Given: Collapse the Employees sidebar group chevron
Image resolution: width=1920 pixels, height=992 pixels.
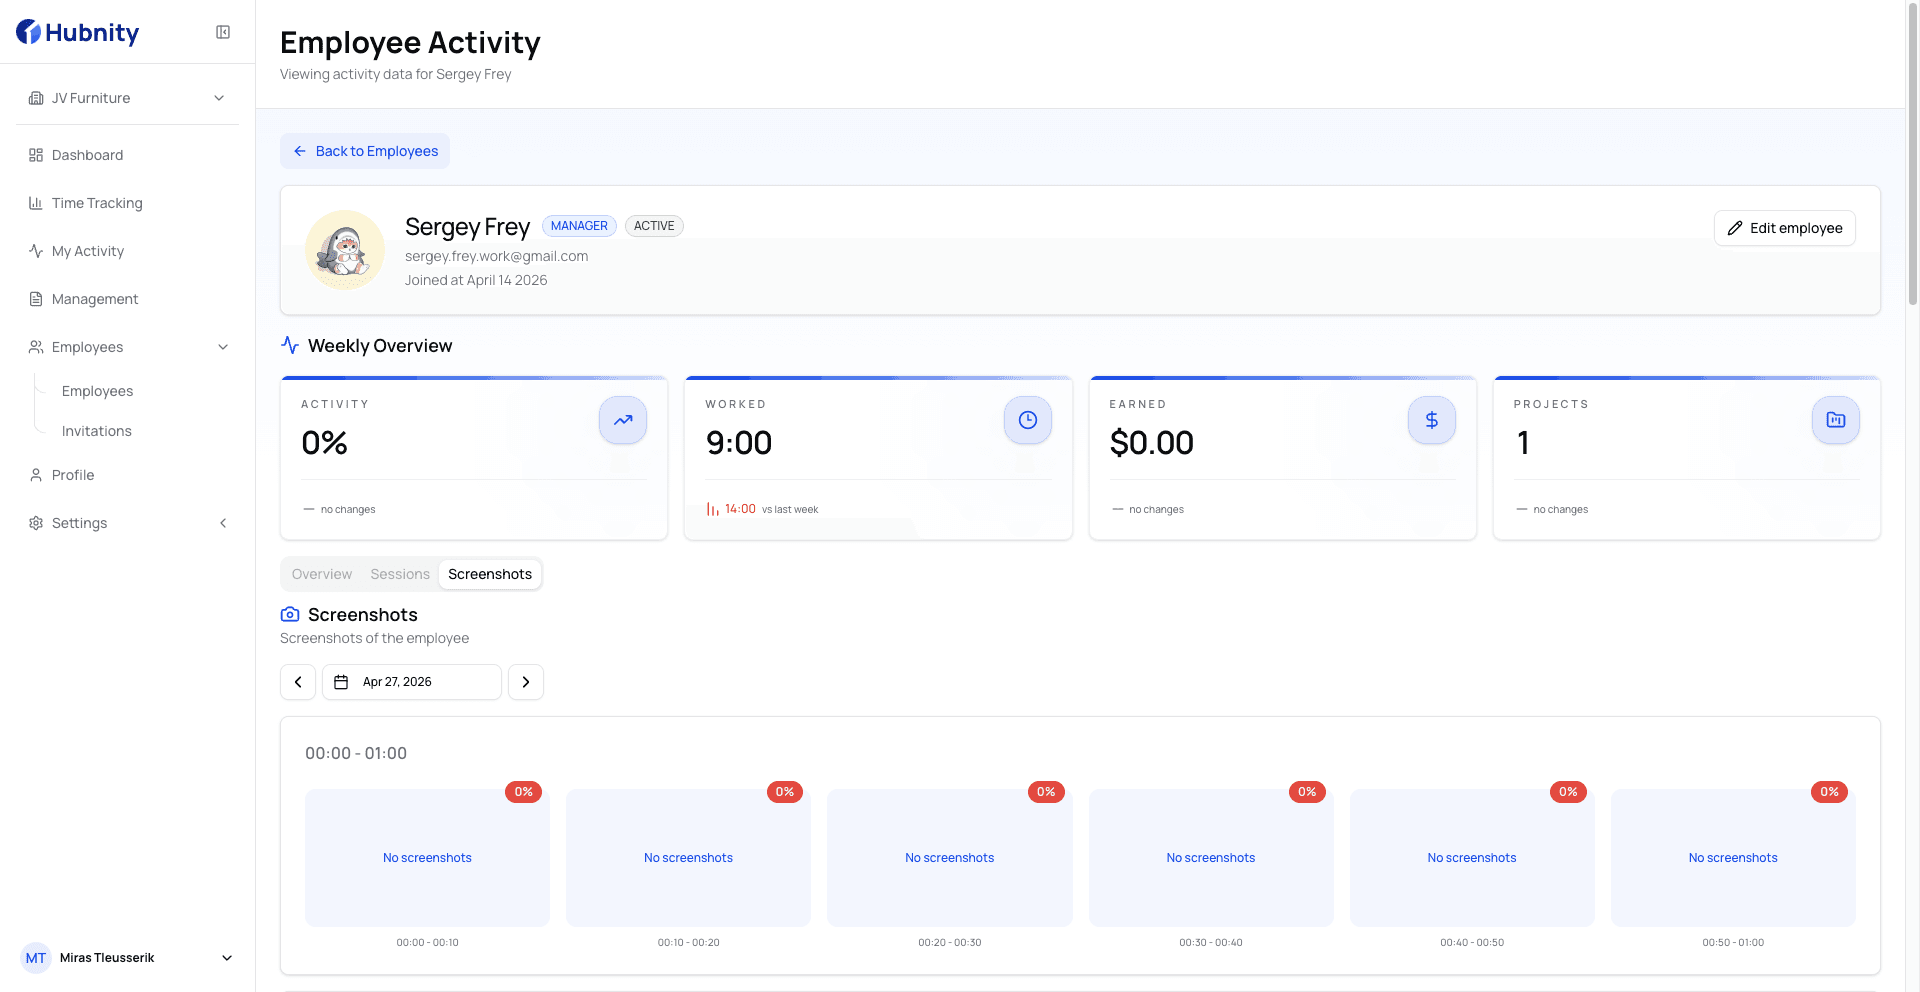Looking at the screenshot, I should 223,347.
